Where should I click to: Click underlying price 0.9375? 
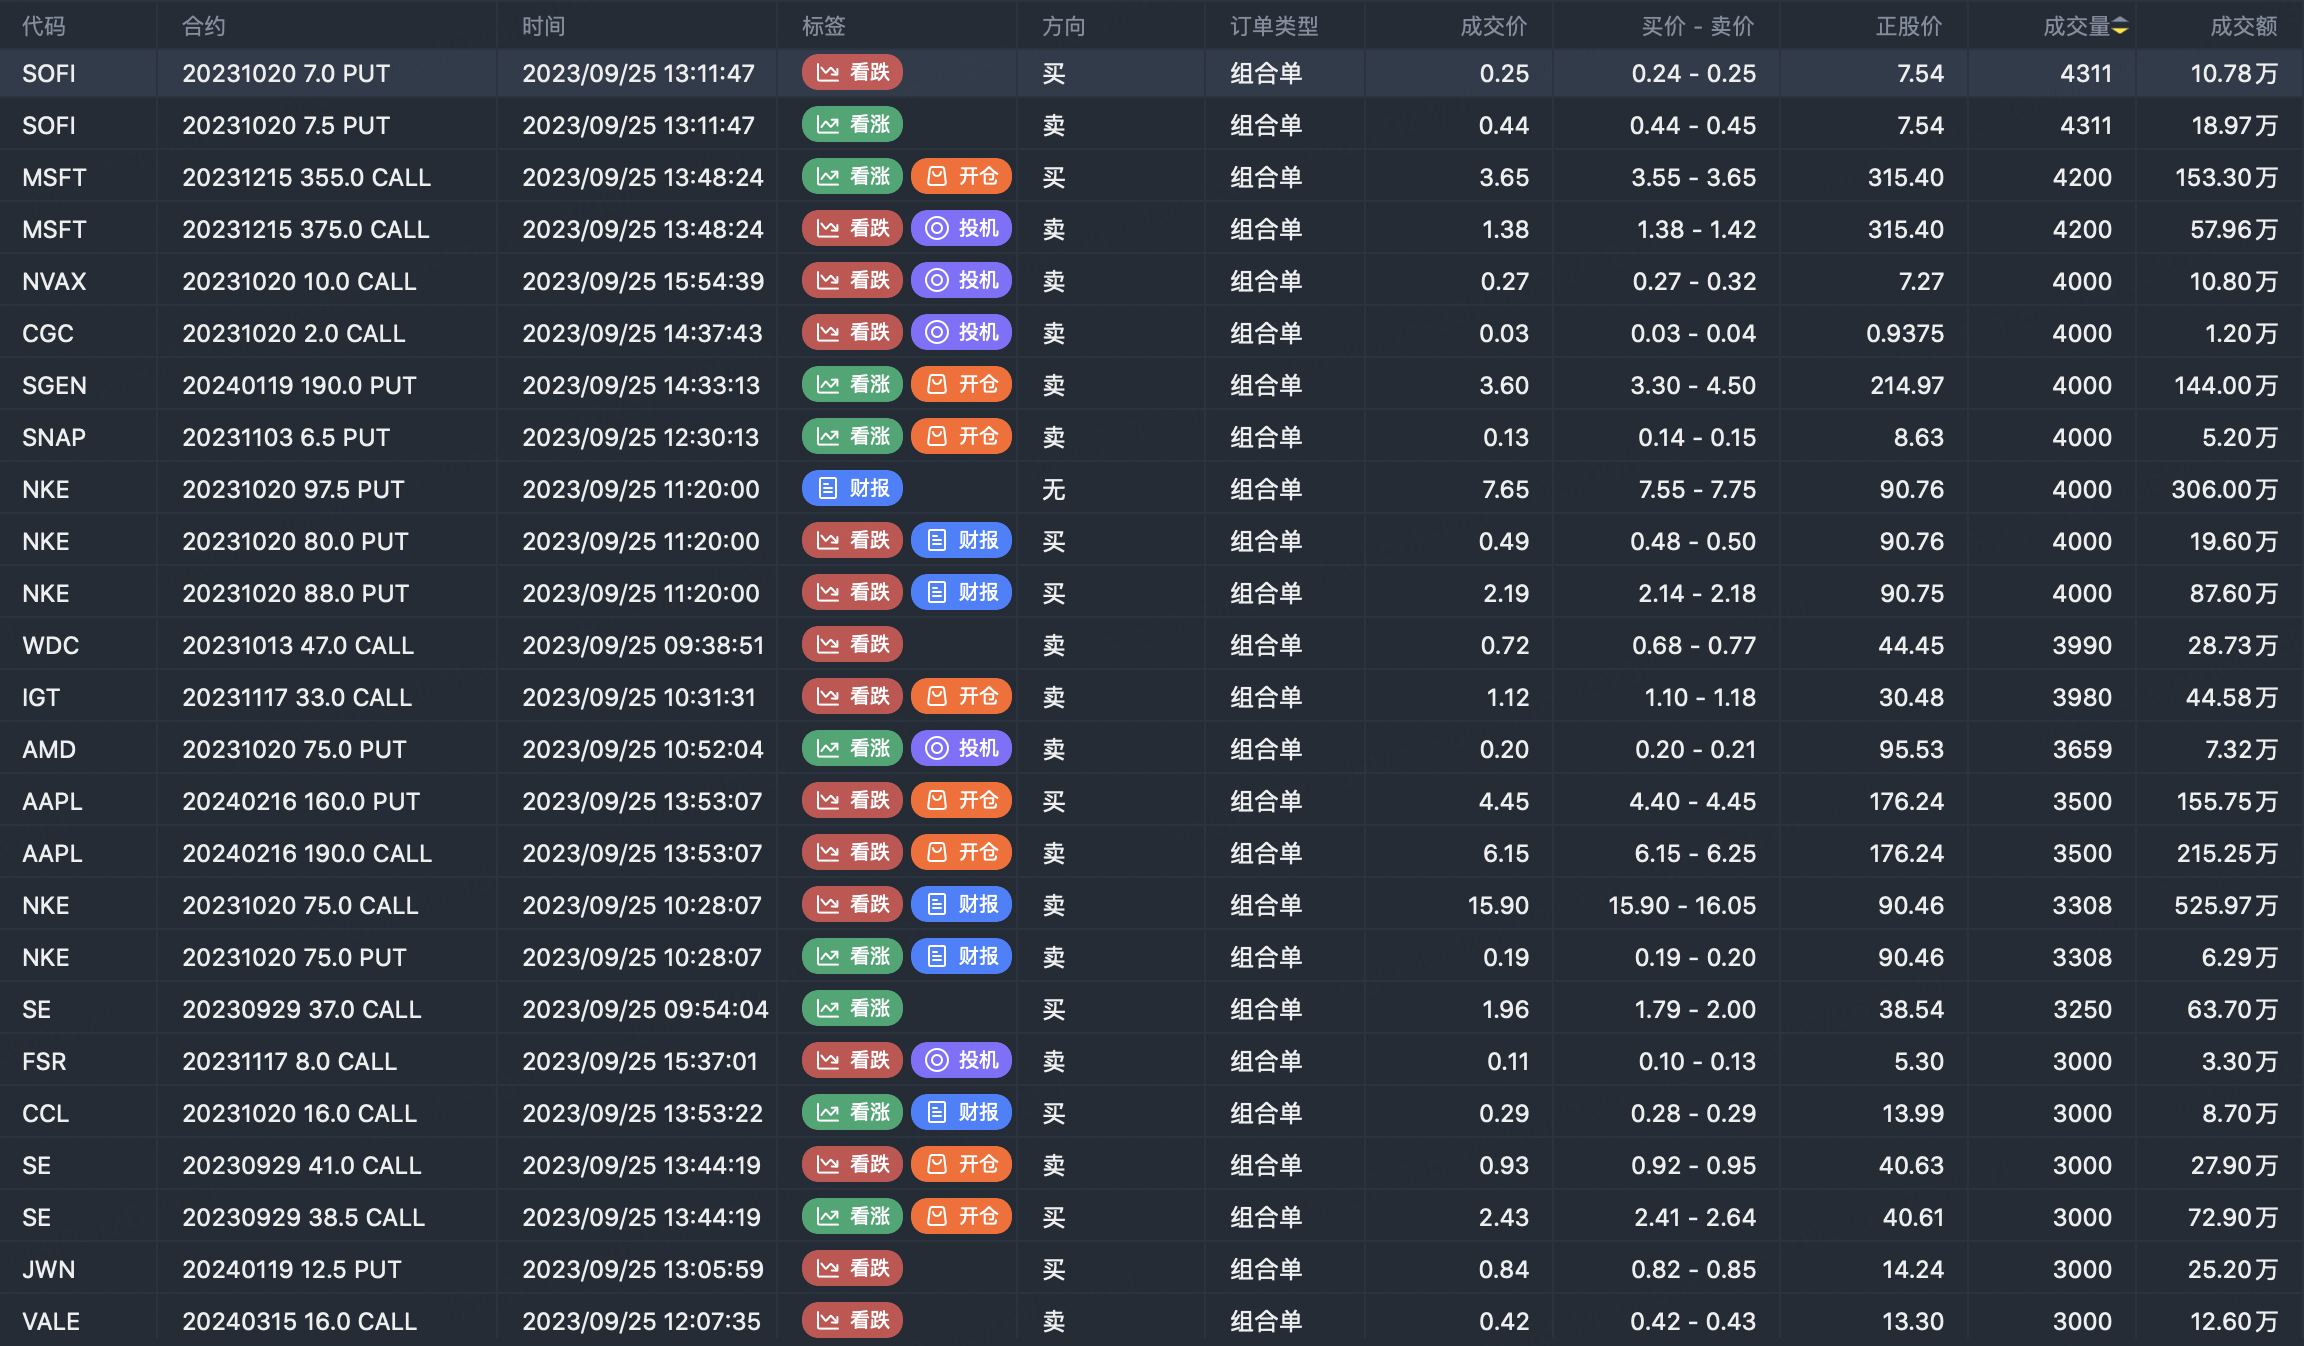click(1905, 333)
